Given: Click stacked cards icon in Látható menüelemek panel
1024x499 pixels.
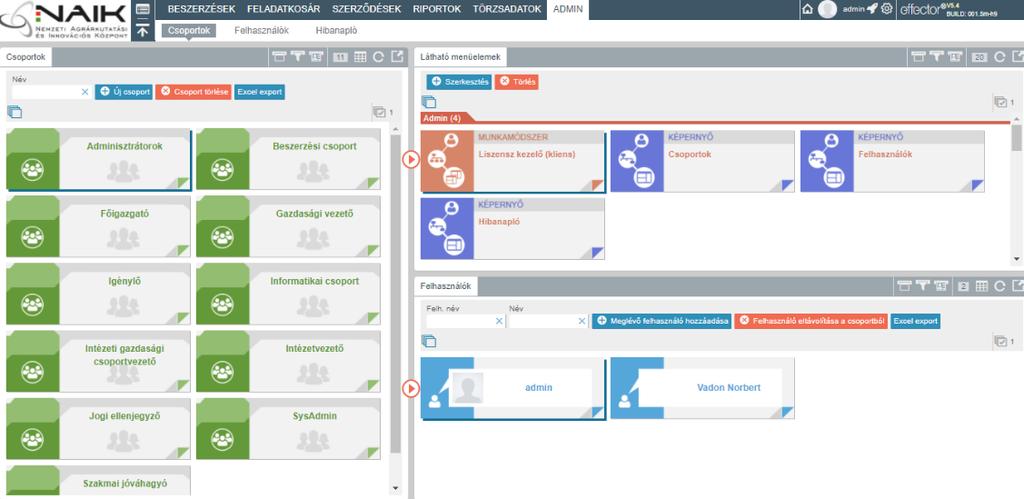Looking at the screenshot, I should coord(428,102).
